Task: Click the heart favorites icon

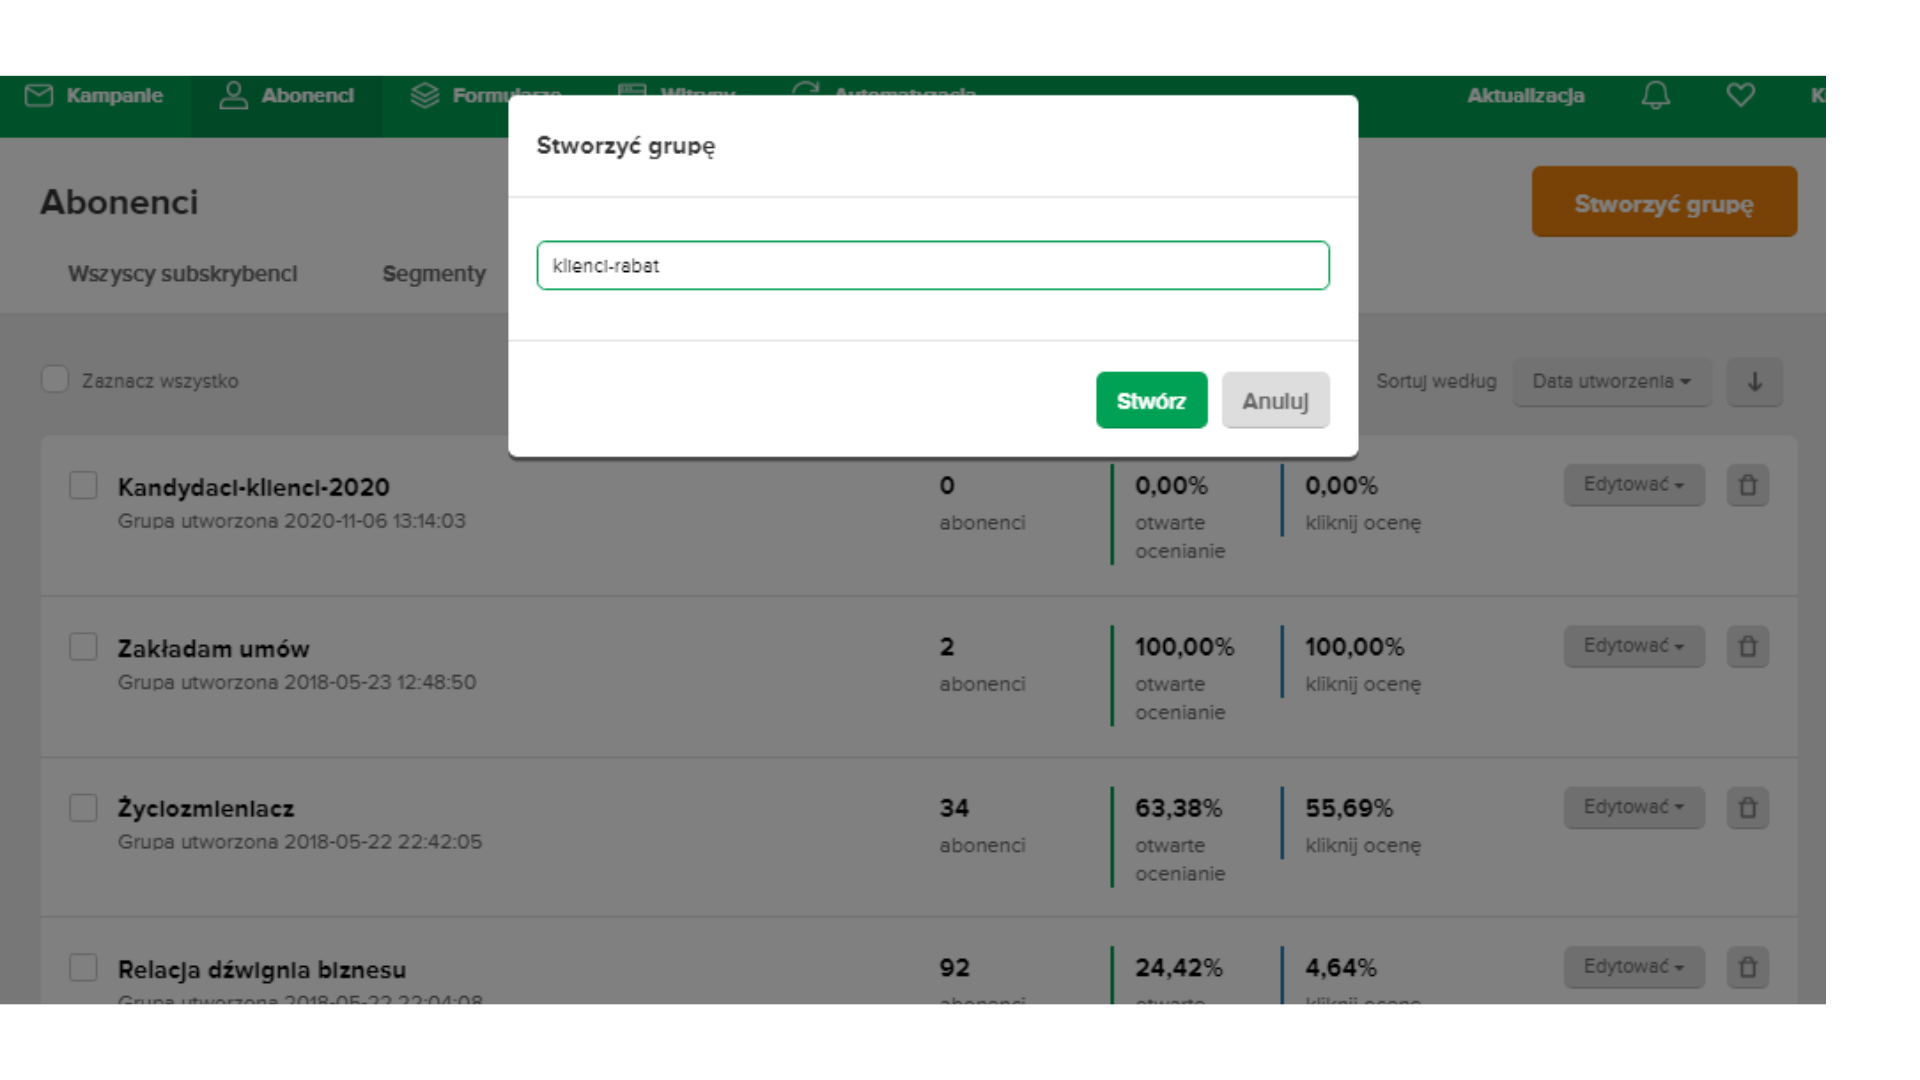Action: click(x=1740, y=96)
